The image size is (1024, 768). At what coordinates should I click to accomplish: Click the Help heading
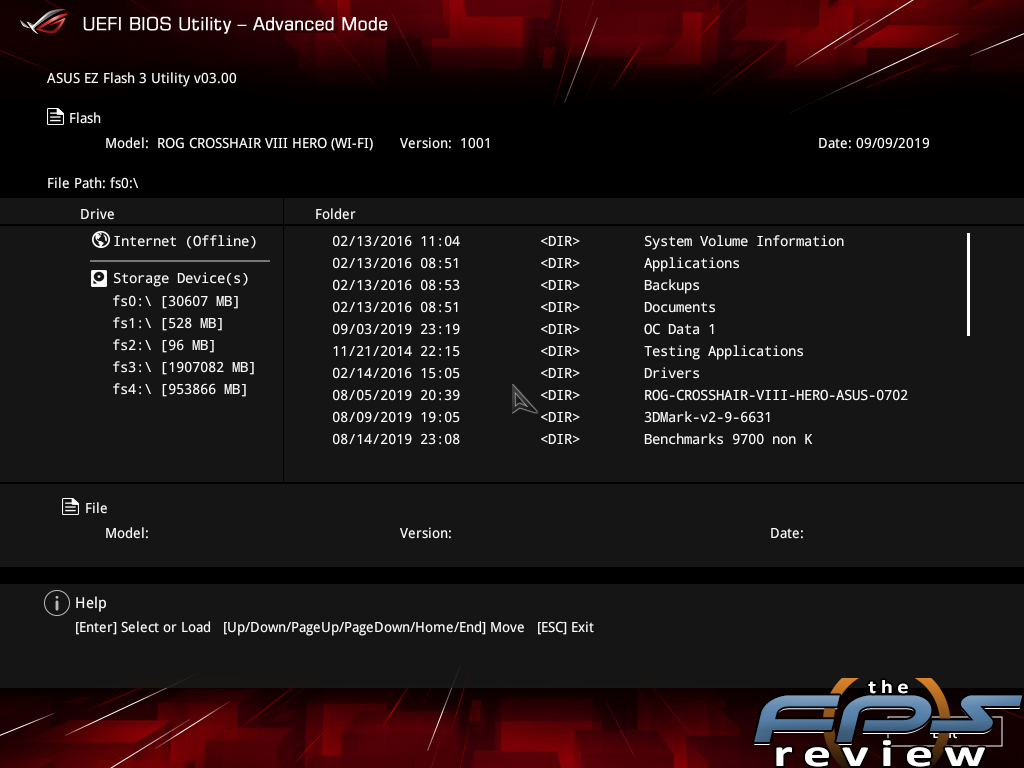(x=91, y=603)
